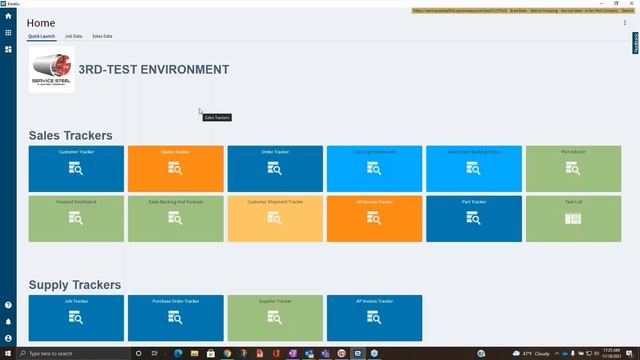Open the Windows Start menu
Screen dimensions: 640x360
pos(8,353)
